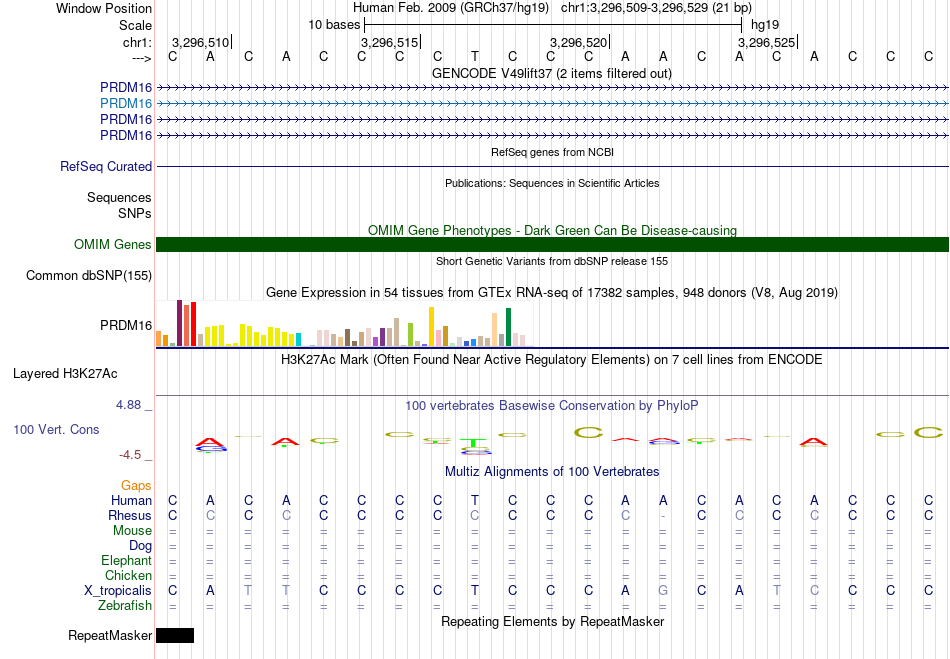Image resolution: width=950 pixels, height=659 pixels.
Task: Click the Elephant species label
Action: pyautogui.click(x=126, y=561)
